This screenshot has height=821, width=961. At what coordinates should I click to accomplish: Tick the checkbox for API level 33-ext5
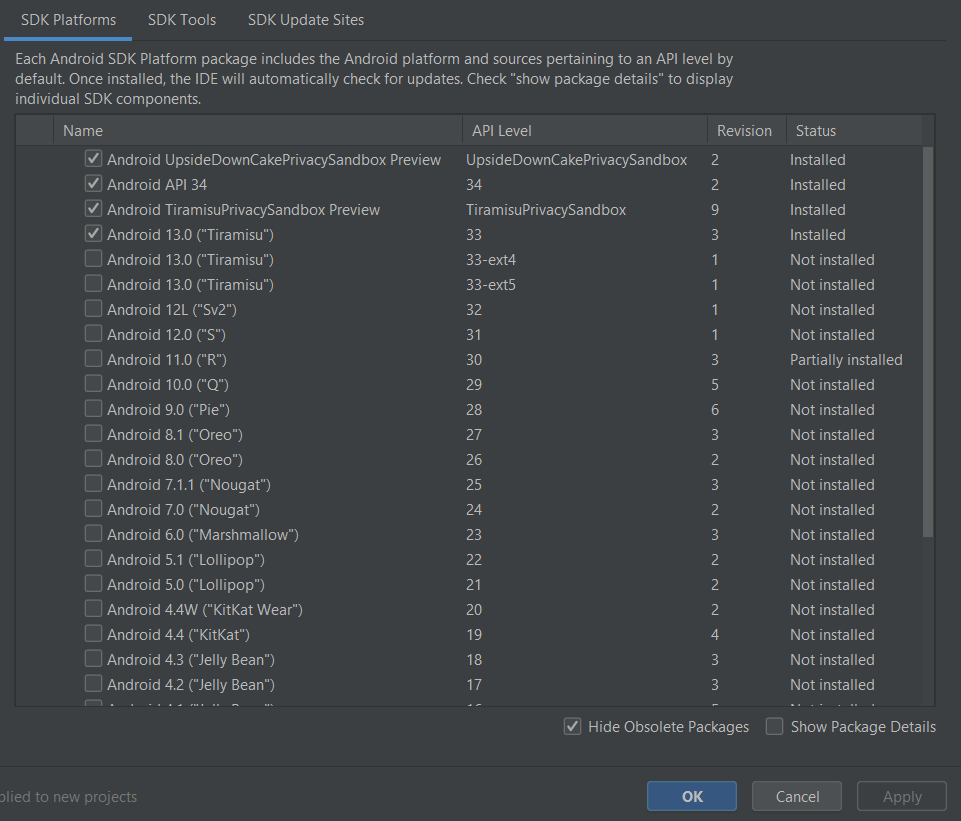coord(93,284)
